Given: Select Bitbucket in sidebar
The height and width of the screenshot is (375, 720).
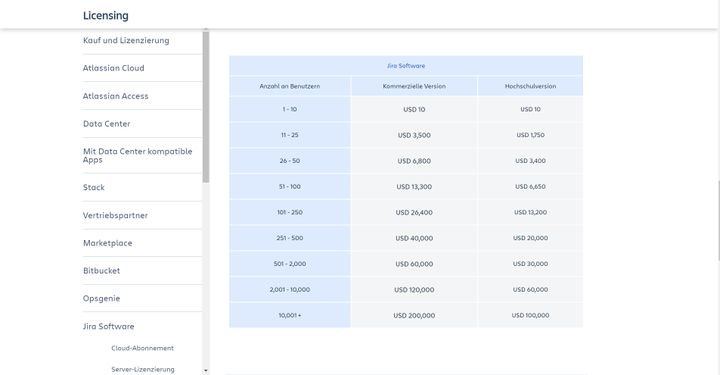Looking at the screenshot, I should (101, 270).
